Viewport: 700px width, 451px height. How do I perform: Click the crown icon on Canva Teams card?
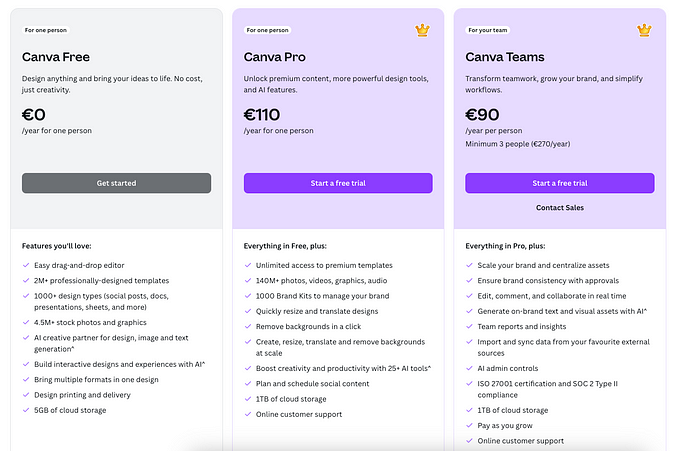coord(644,30)
